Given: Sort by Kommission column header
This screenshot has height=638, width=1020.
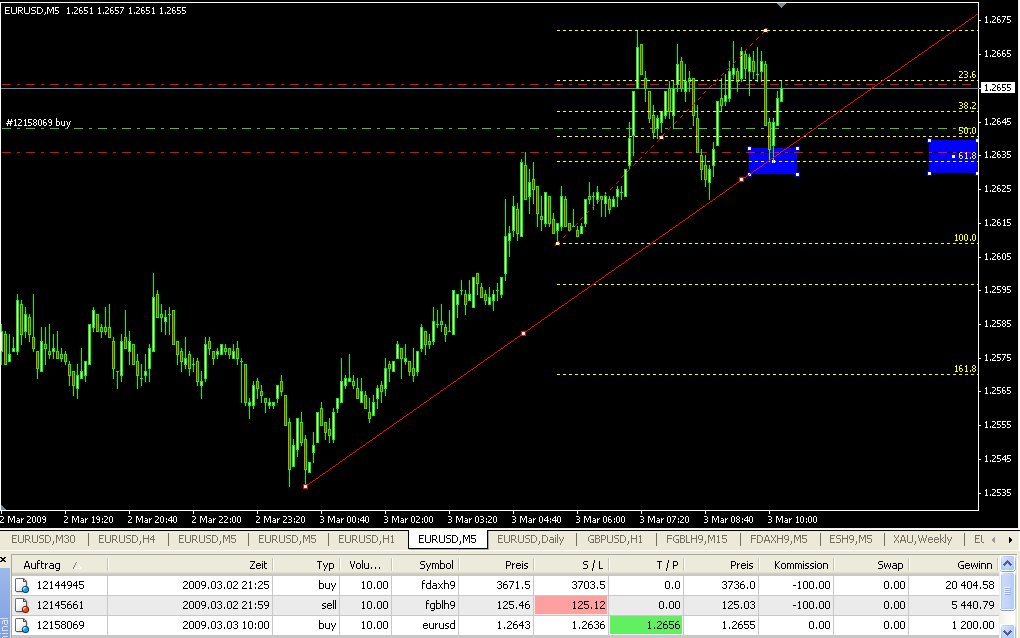Looking at the screenshot, I should (796, 565).
